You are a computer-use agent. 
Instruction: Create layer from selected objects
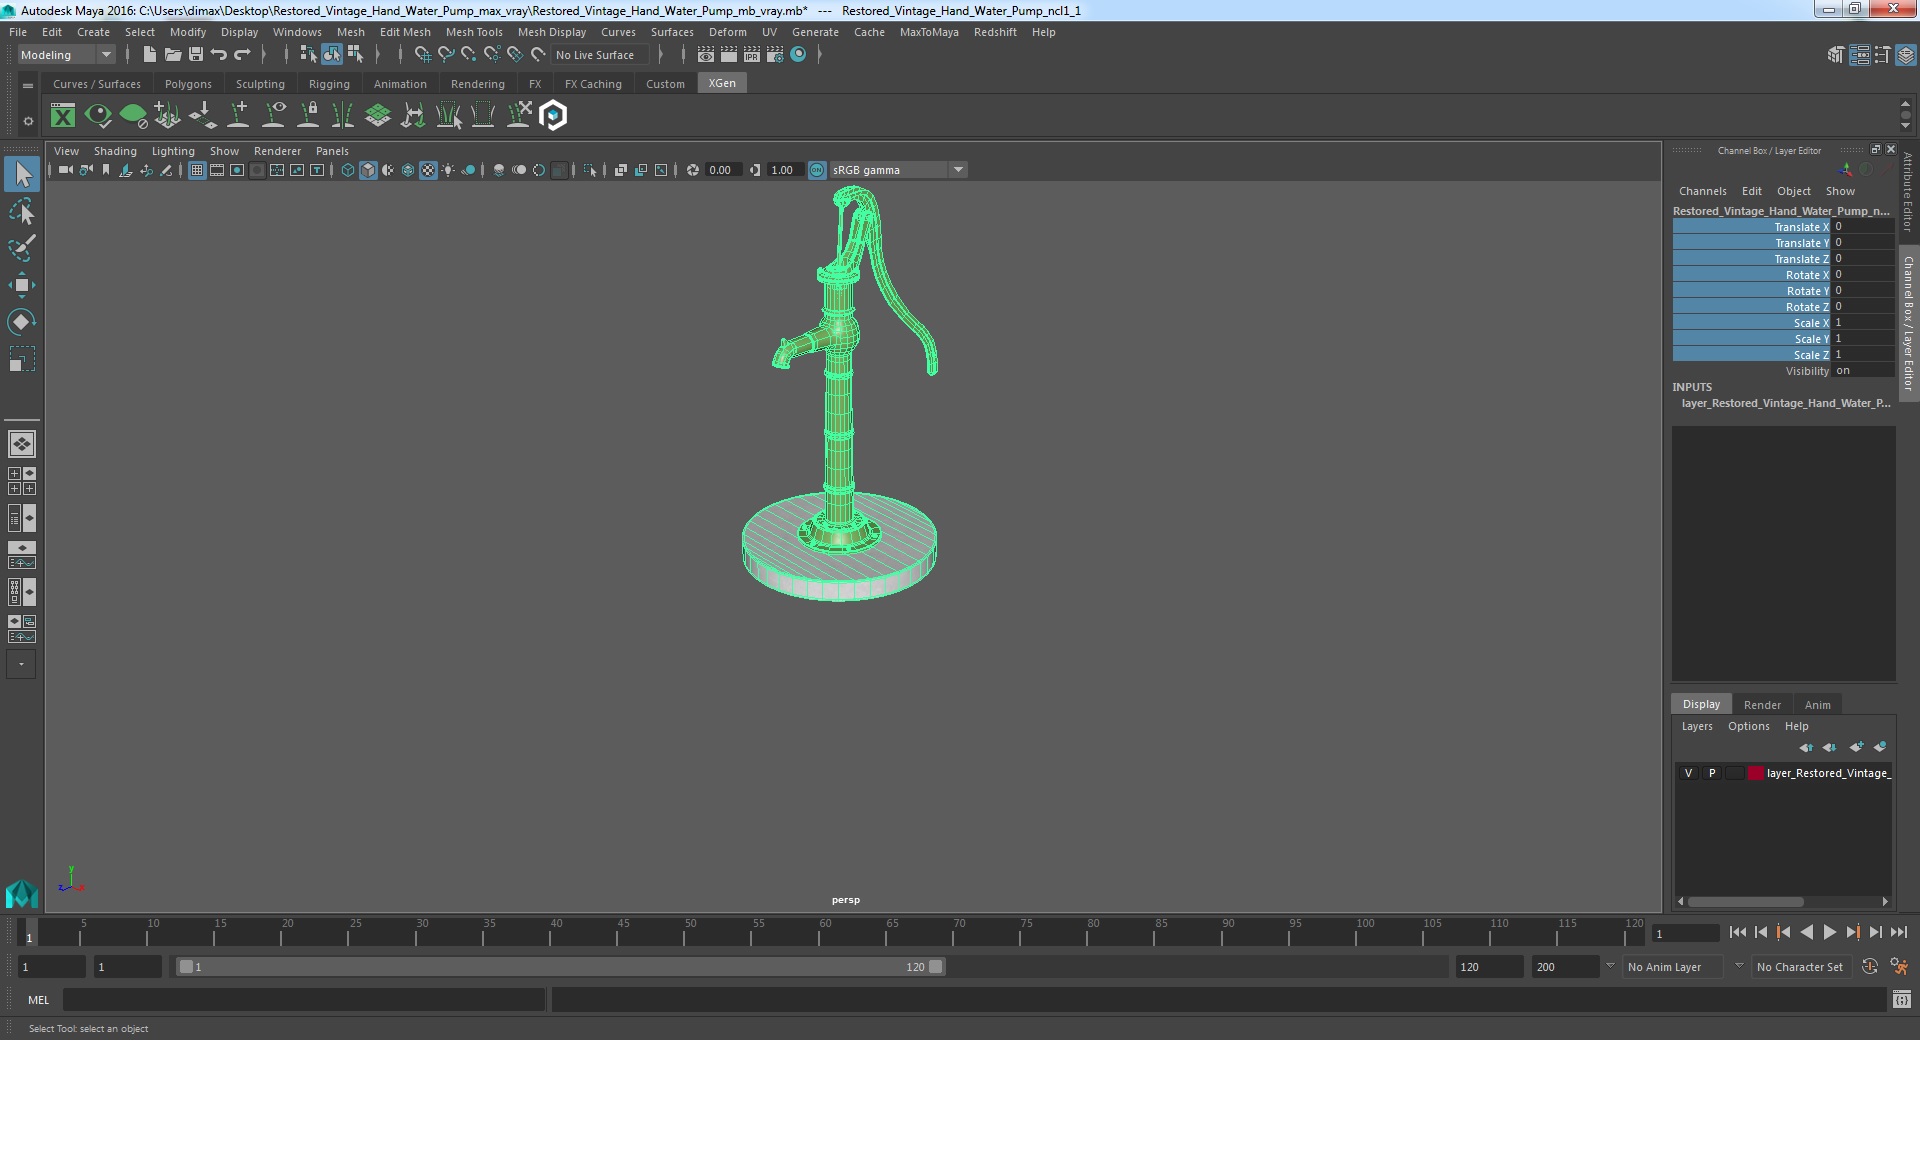pos(1880,747)
